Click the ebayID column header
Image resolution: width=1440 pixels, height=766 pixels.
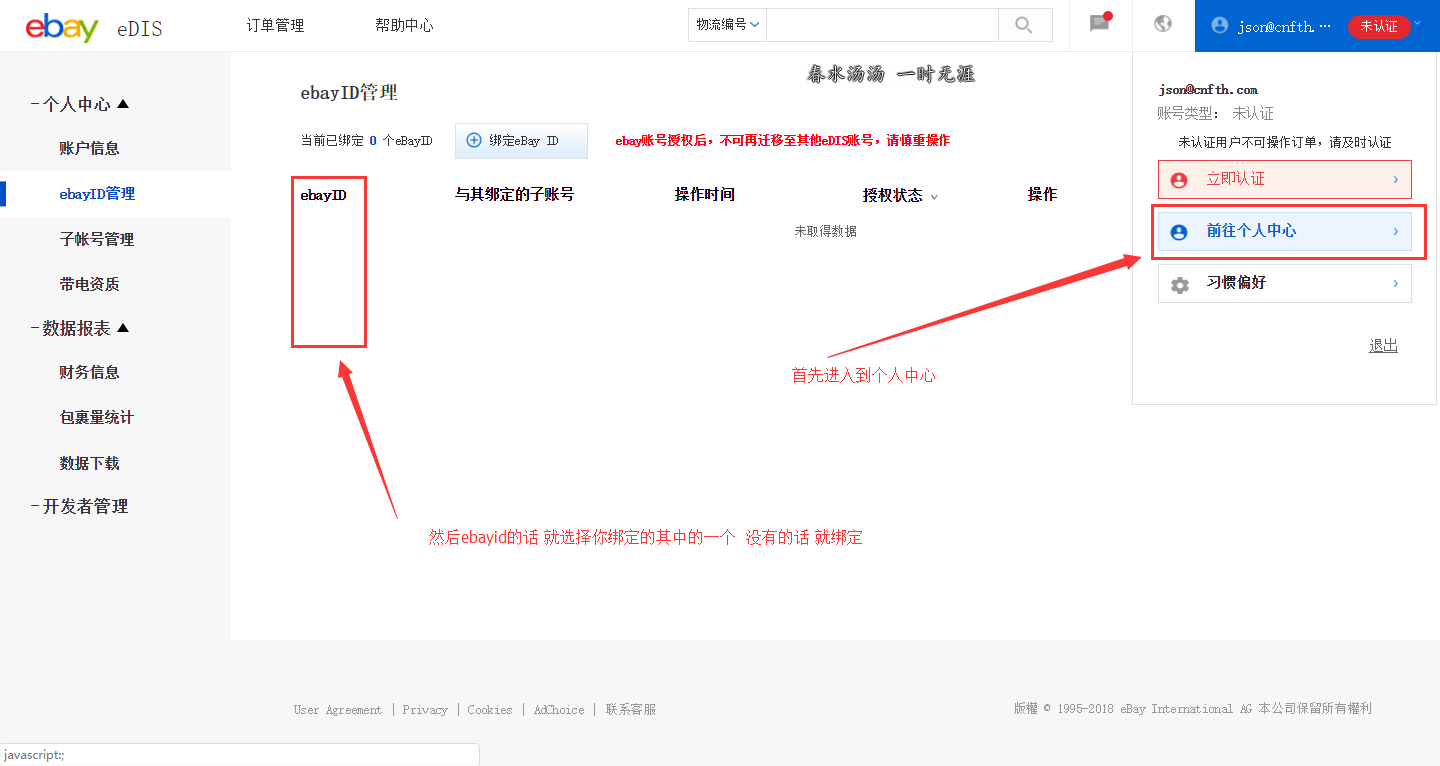[x=323, y=195]
